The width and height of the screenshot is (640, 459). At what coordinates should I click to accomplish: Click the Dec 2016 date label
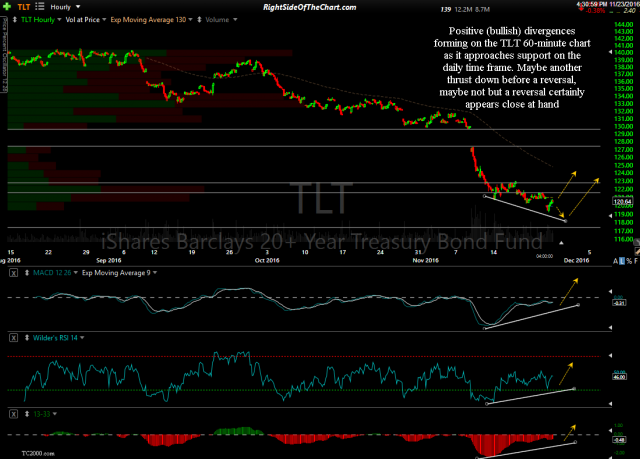click(x=576, y=260)
